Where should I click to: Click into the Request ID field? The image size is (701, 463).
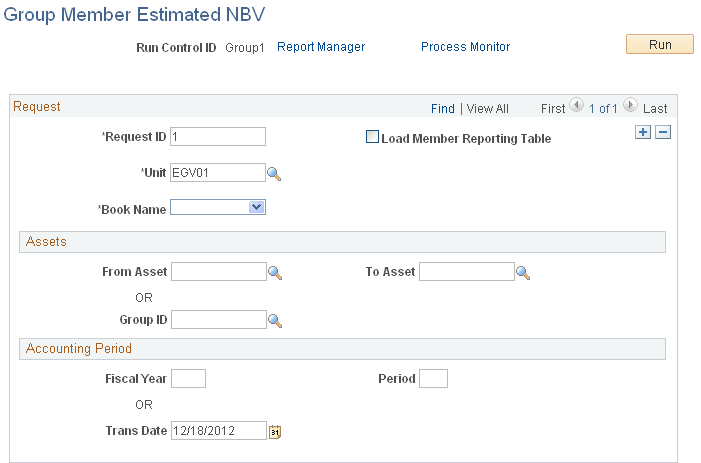tap(218, 137)
